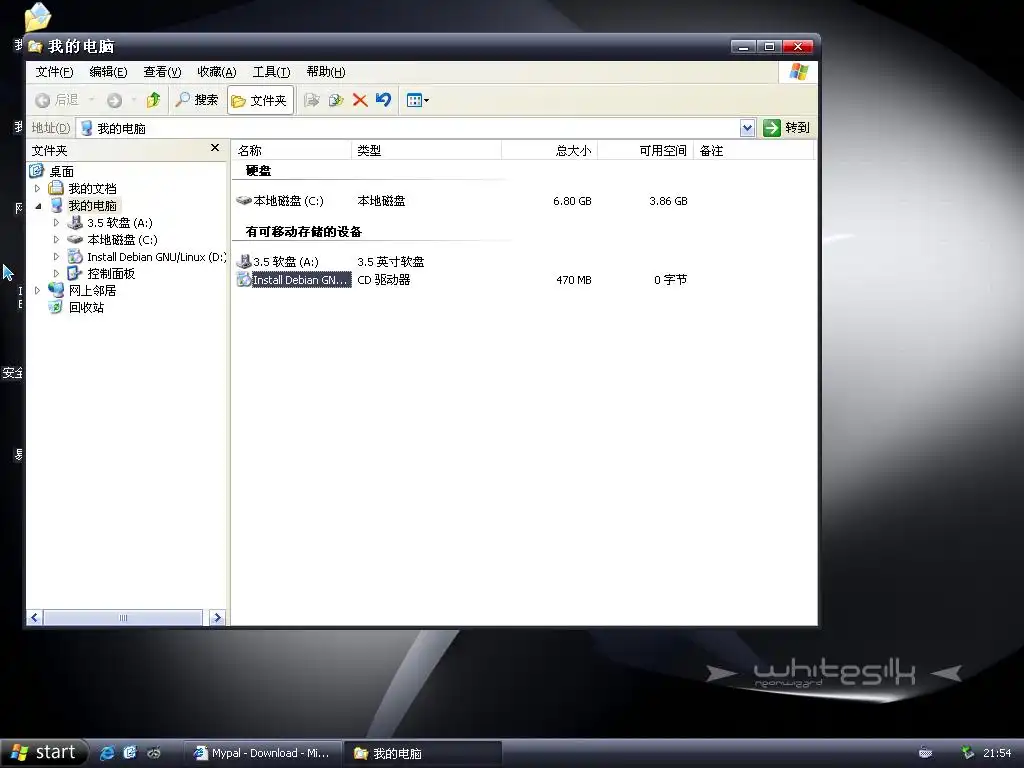This screenshot has width=1024, height=768.
Task: Open the 工具(T) menu
Action: pyautogui.click(x=271, y=72)
